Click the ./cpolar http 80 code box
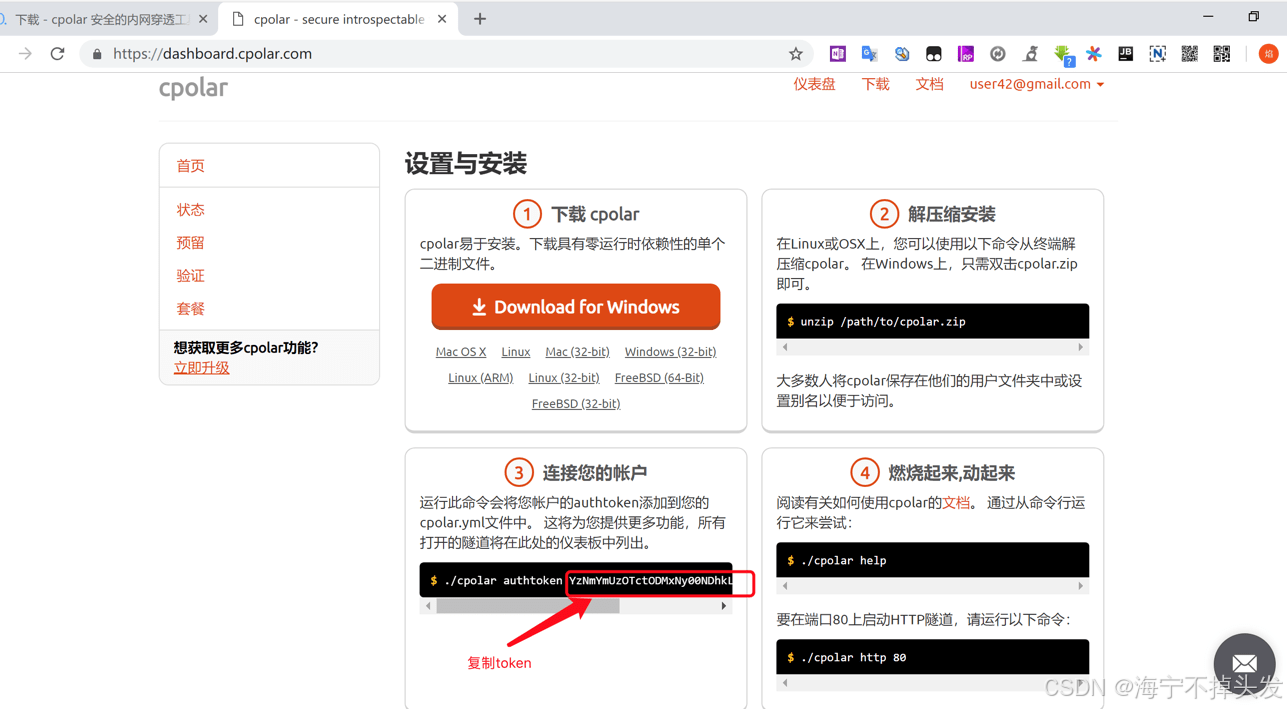Screen dimensions: 1287x709 (x=932, y=658)
